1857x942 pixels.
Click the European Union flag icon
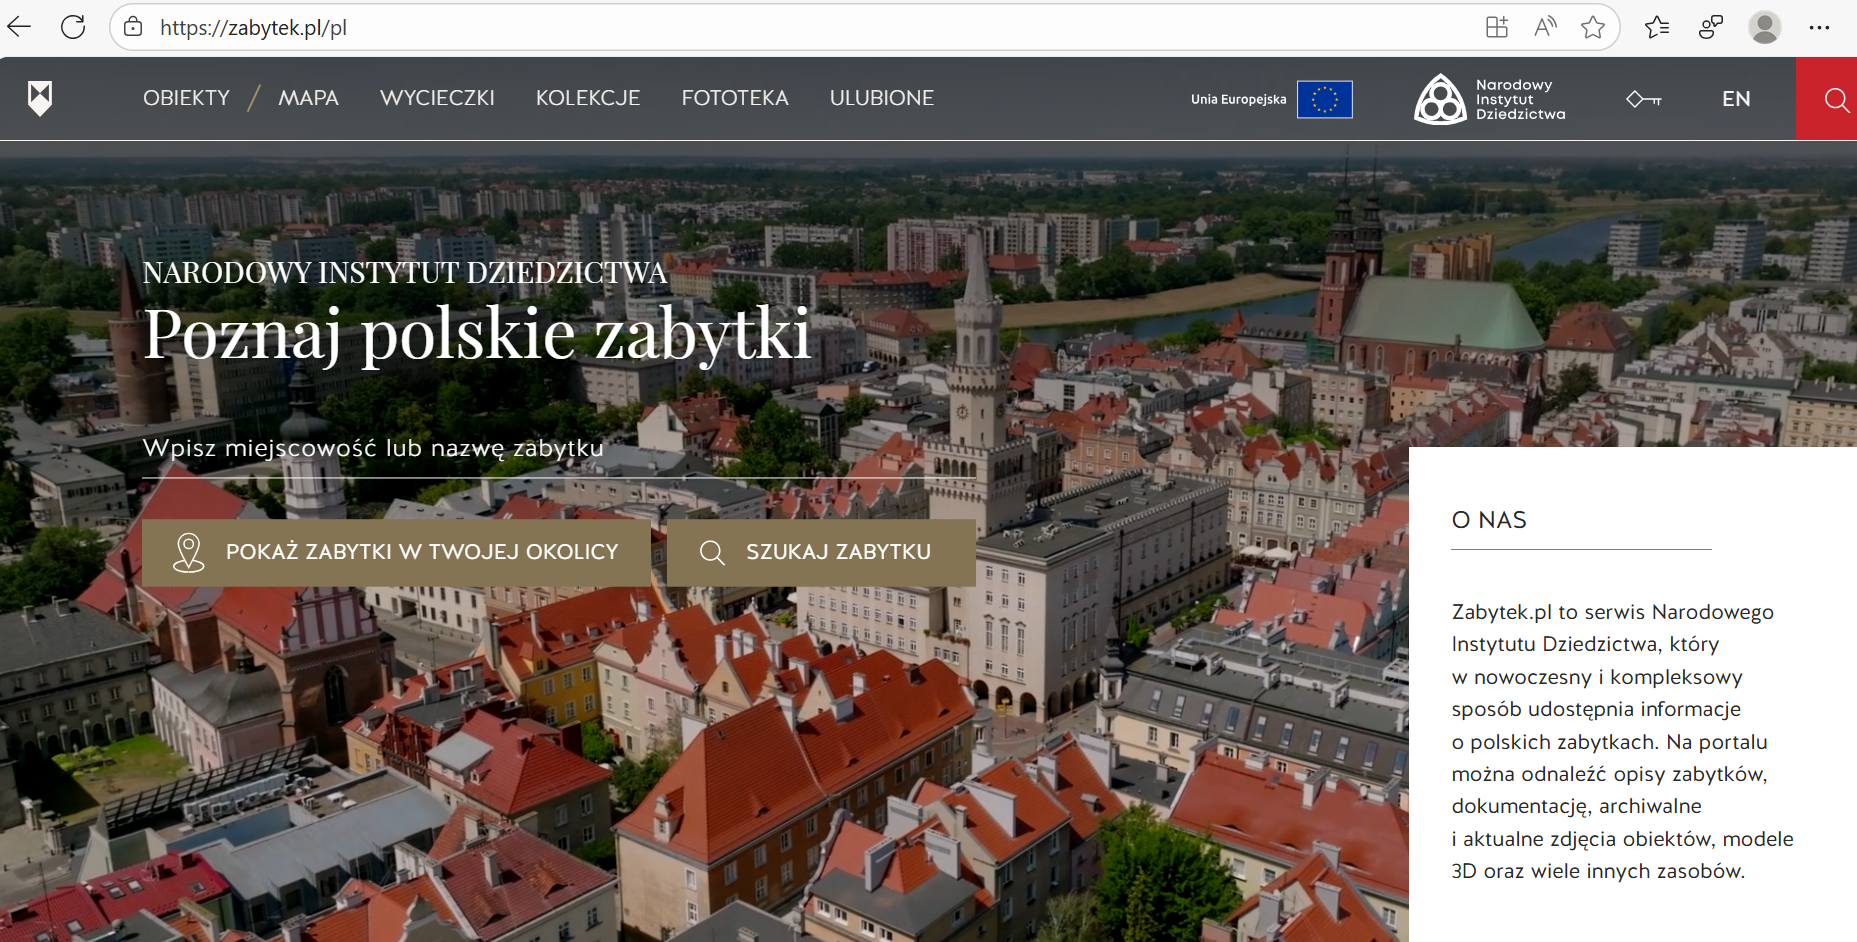coord(1324,99)
